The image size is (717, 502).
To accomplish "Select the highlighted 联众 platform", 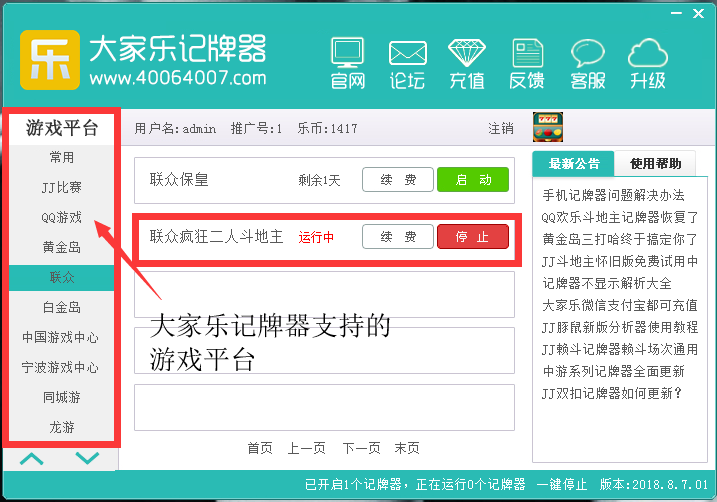I will (x=62, y=278).
